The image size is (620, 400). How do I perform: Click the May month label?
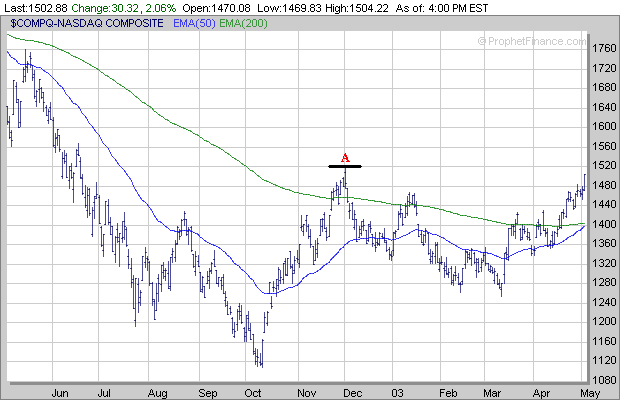[x=590, y=393]
